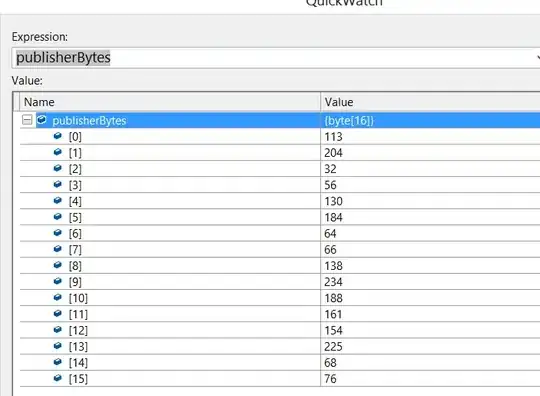This screenshot has height=396, width=540.
Task: Click the Value column header
Action: tap(430, 102)
